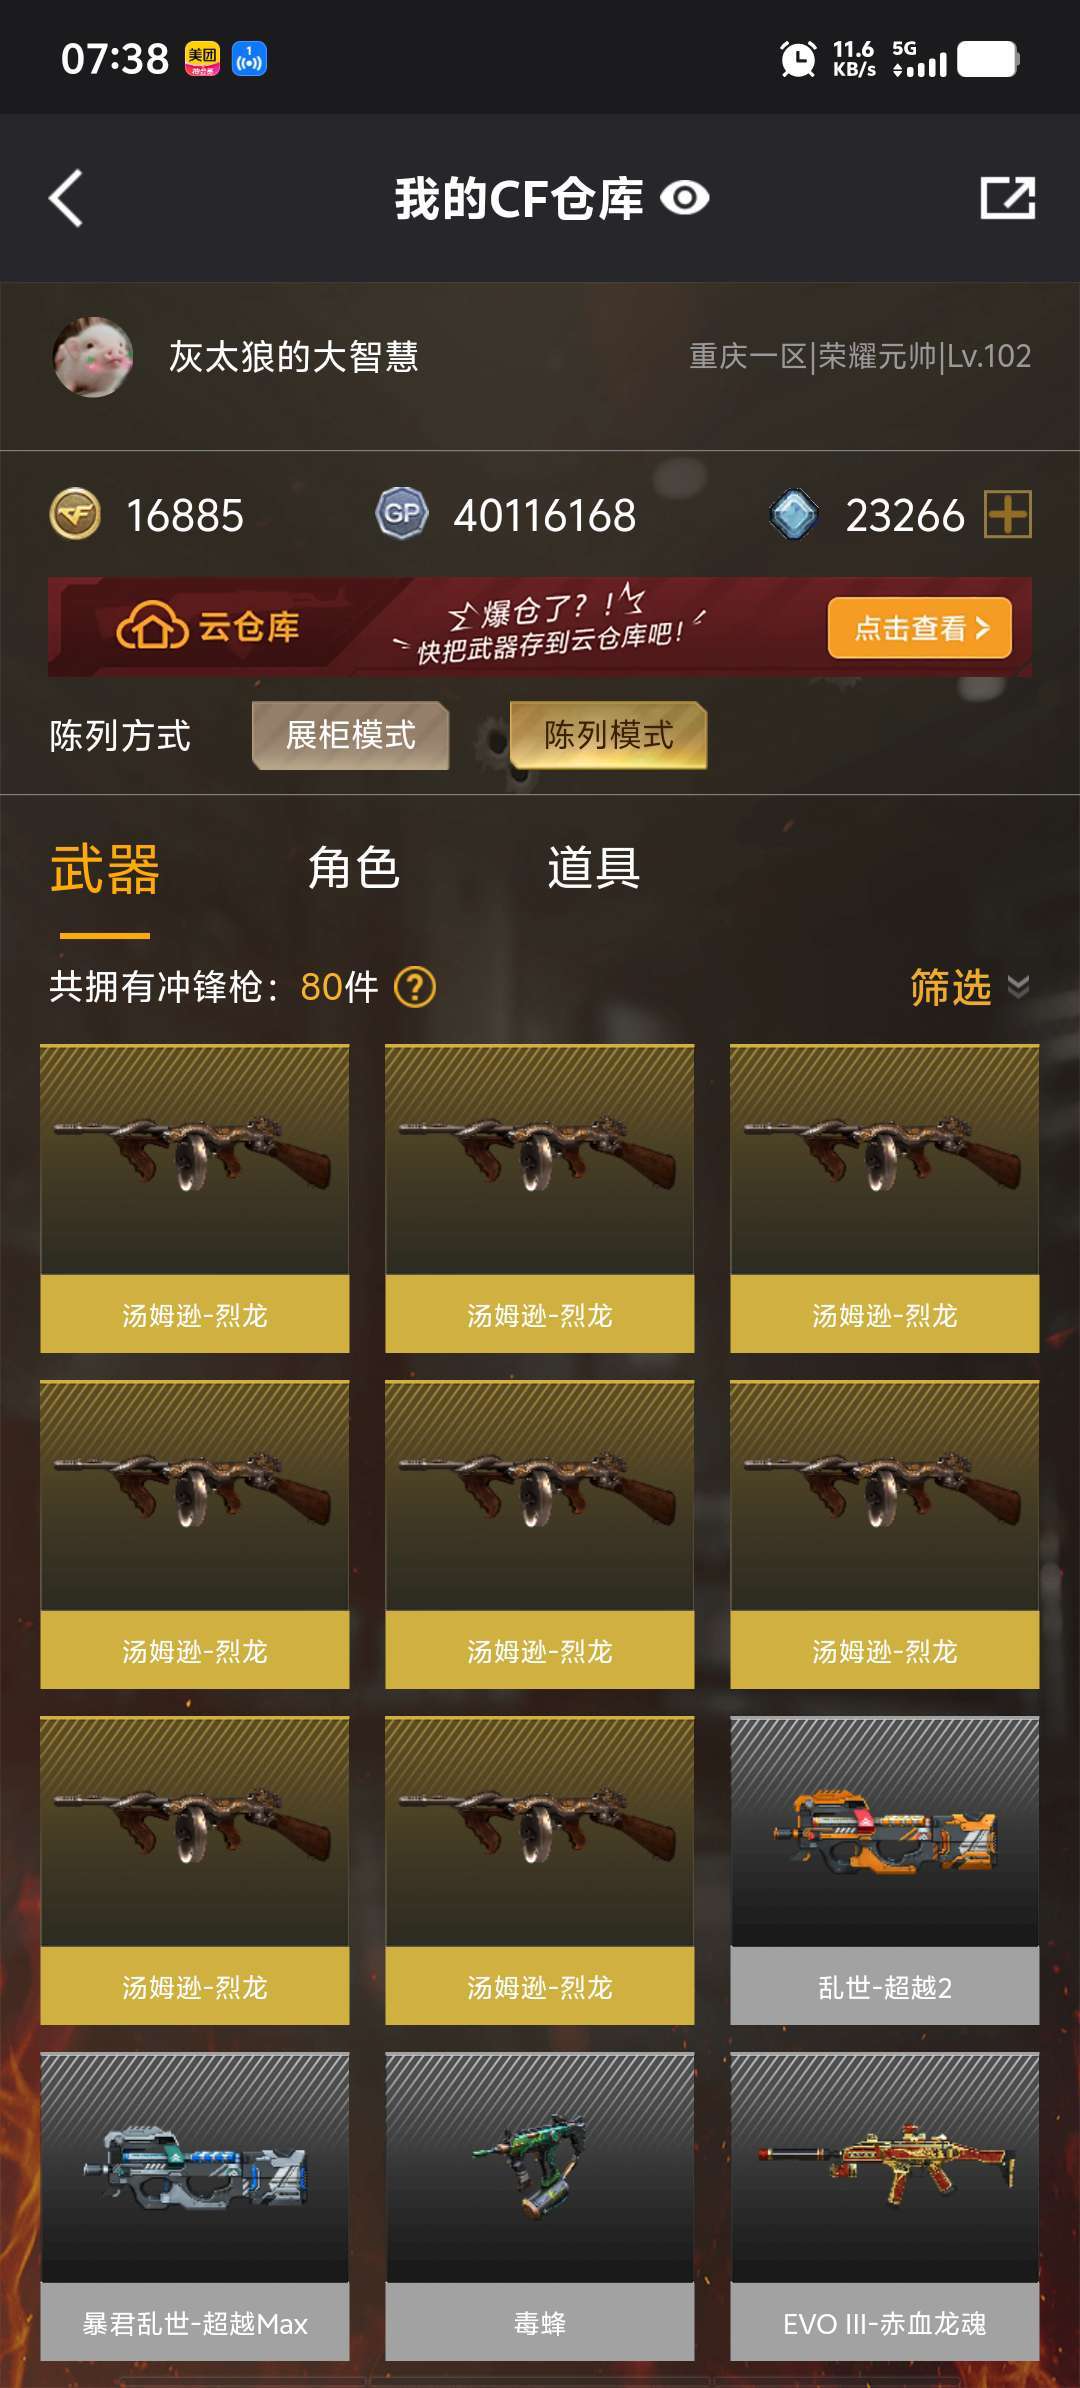Expand the 筛选 filter dropdown
The width and height of the screenshot is (1080, 2388).
click(x=969, y=988)
